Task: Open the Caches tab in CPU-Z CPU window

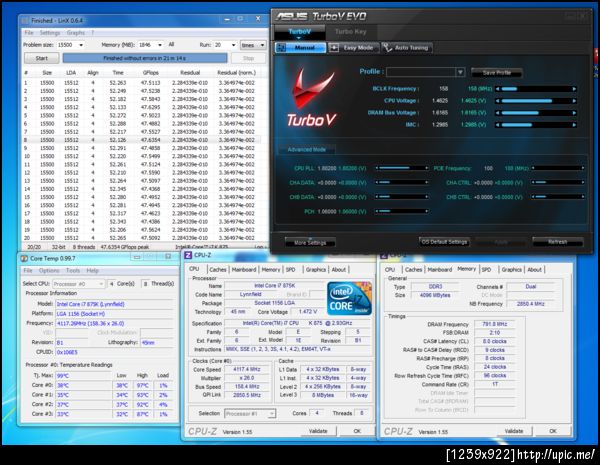Action: (x=218, y=270)
